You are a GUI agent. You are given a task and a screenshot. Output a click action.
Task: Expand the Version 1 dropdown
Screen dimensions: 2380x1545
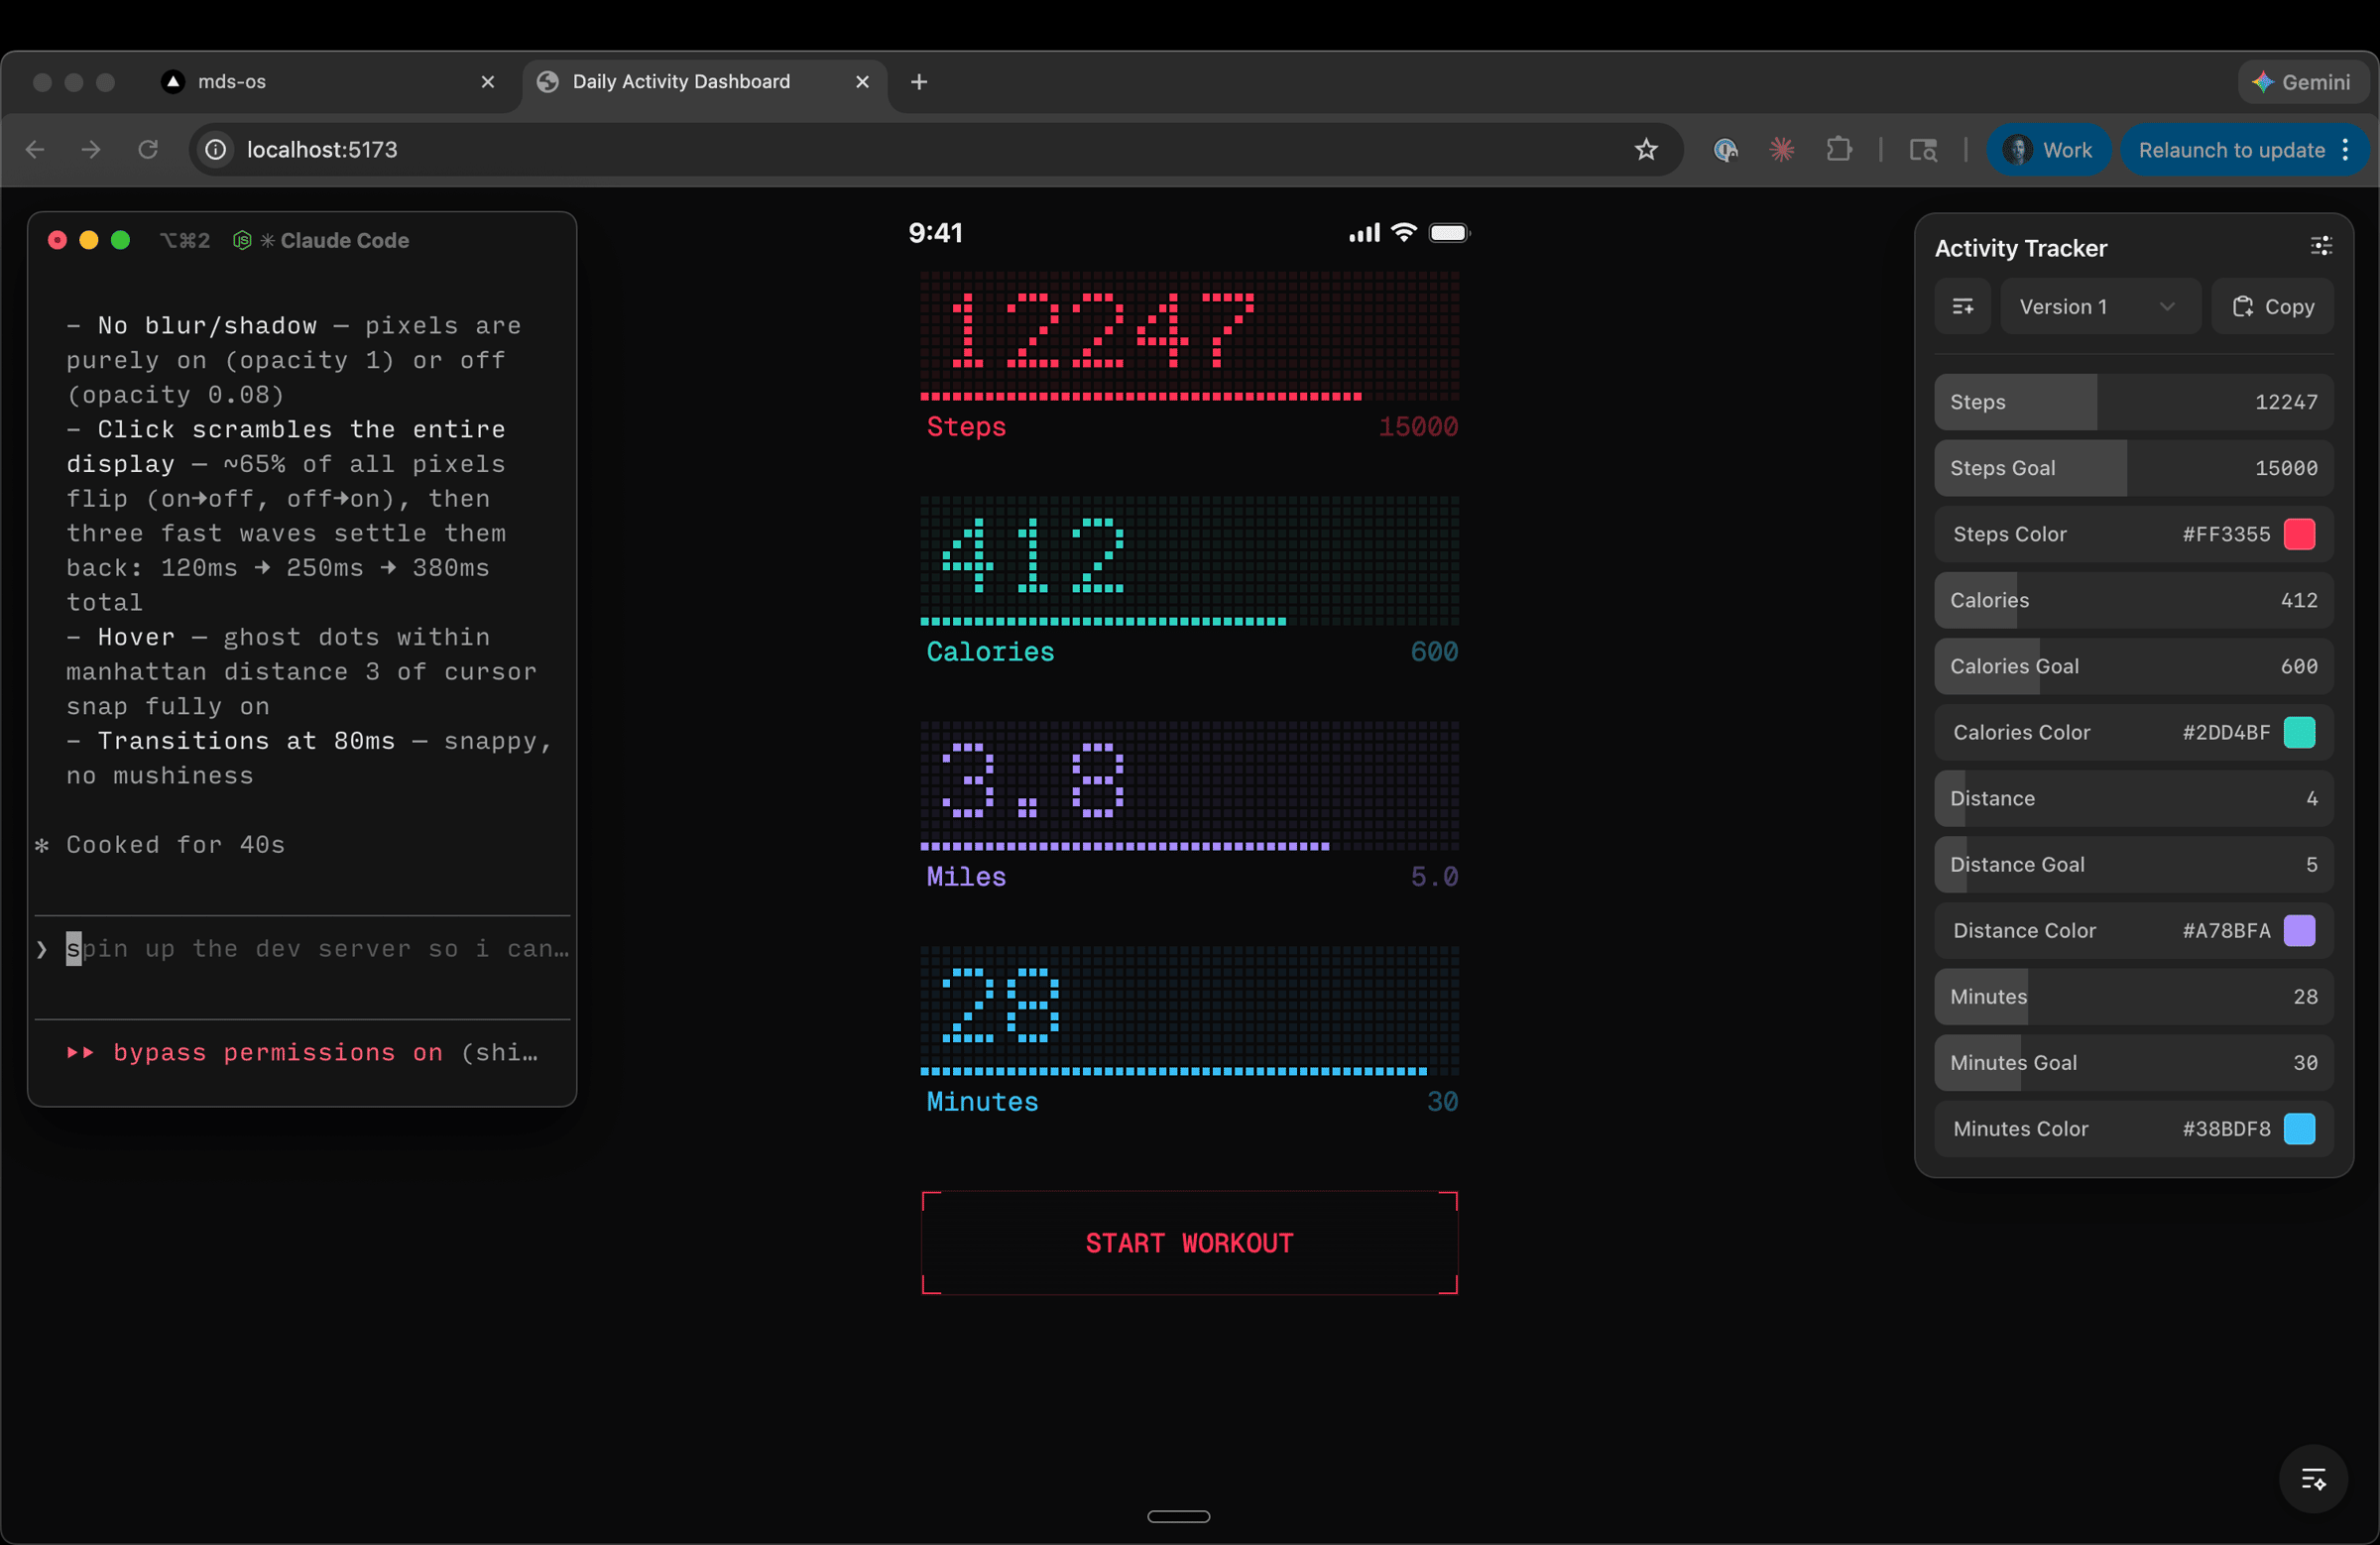2098,307
